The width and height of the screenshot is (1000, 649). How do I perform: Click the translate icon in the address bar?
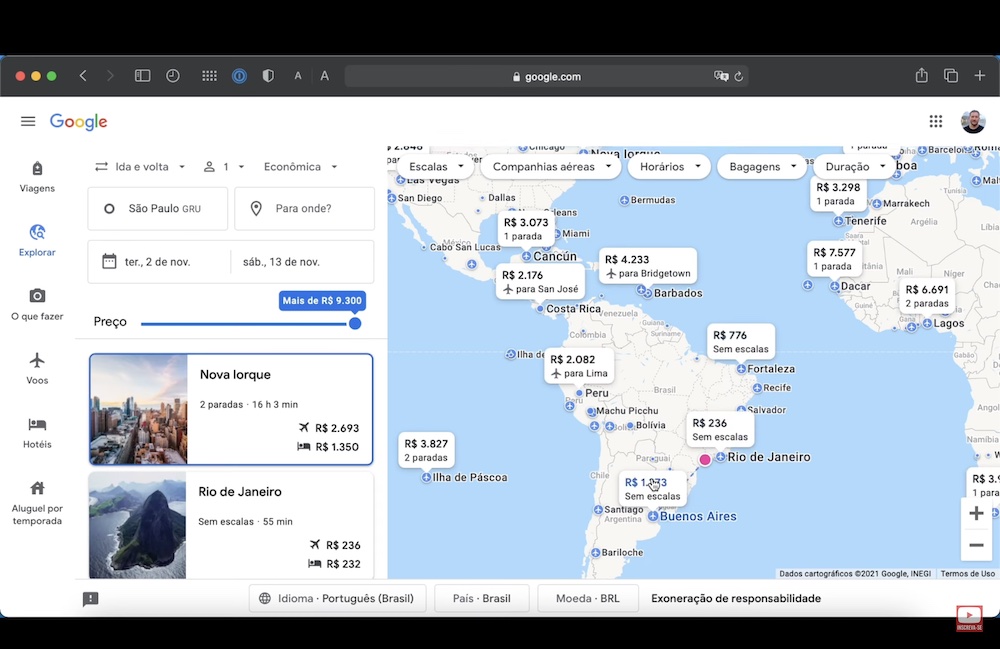[721, 76]
